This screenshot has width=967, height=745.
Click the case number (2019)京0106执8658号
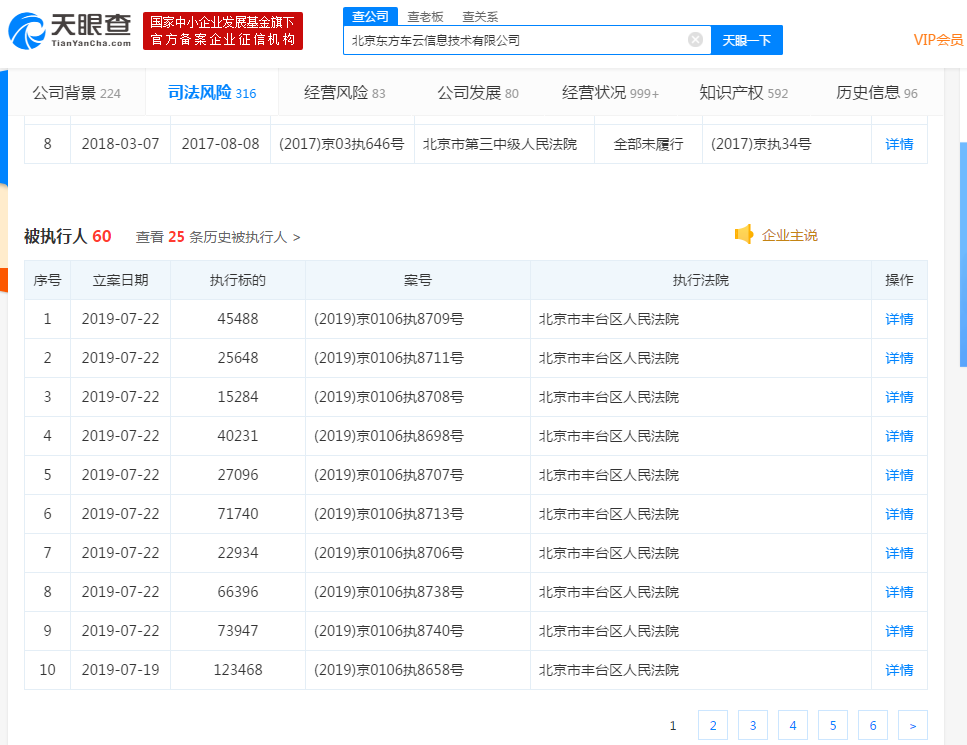point(389,670)
